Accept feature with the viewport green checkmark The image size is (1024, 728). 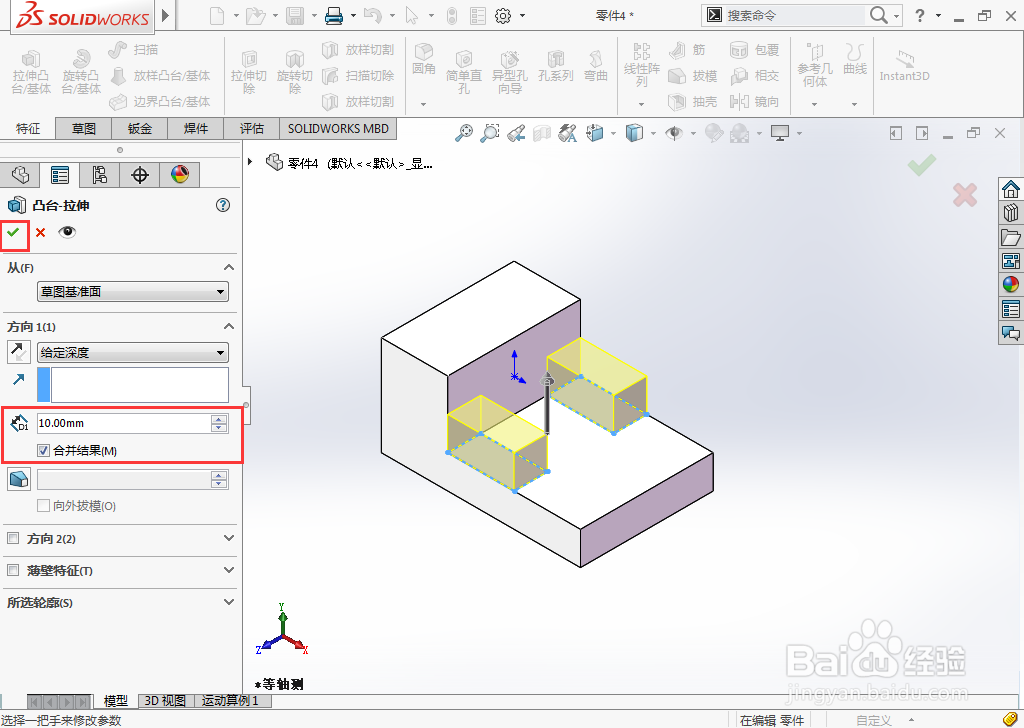(921, 165)
